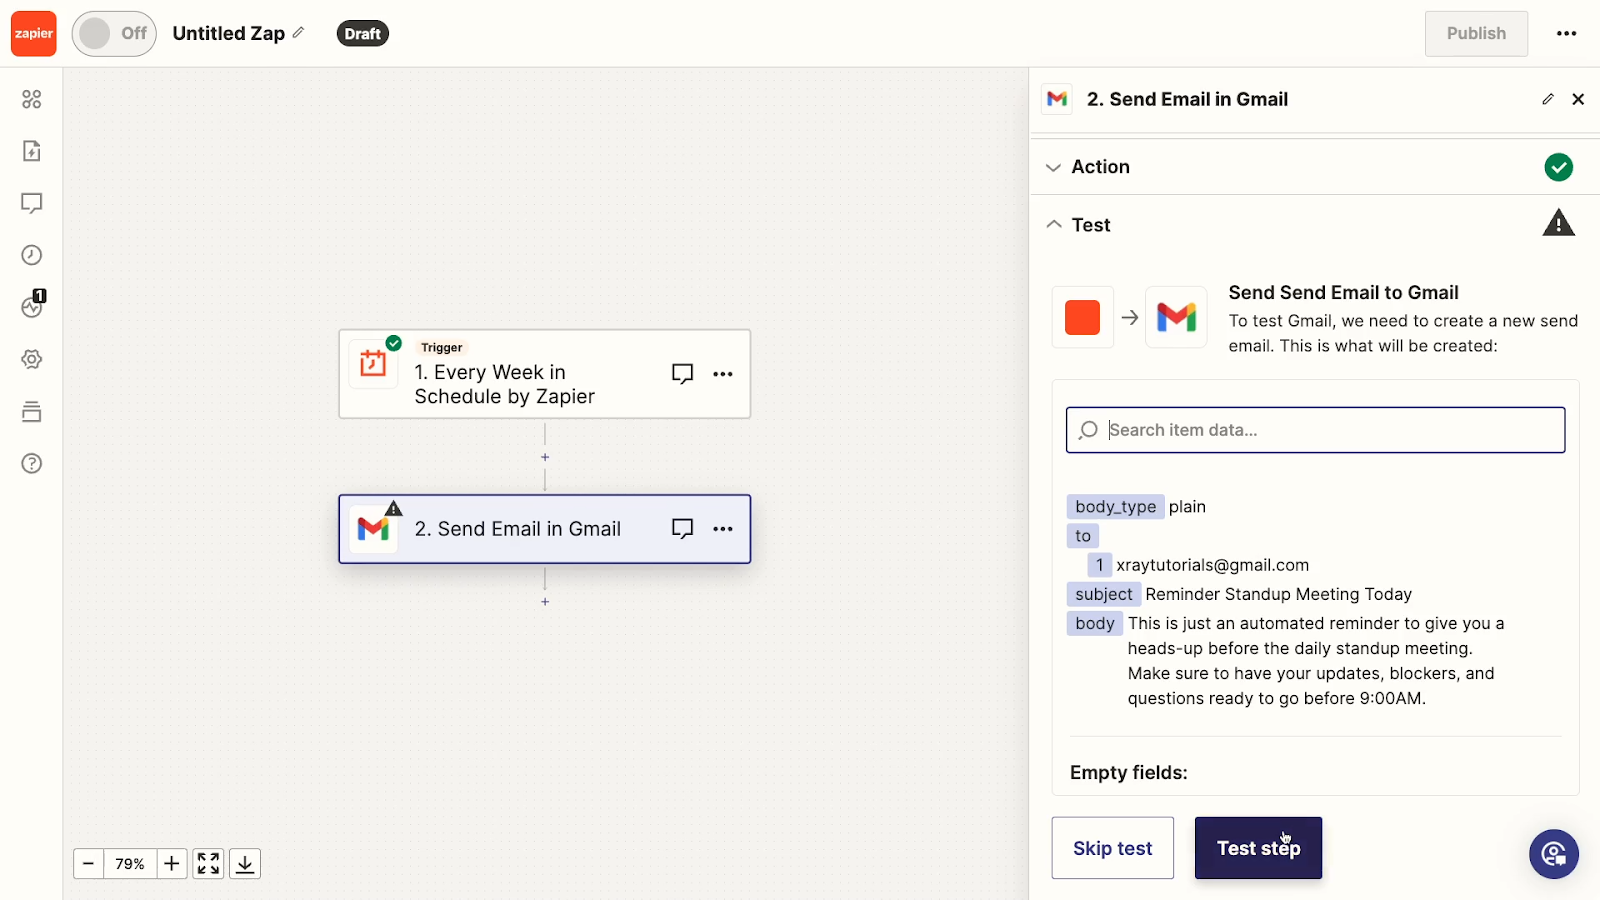Click the Empty fields heading
Image resolution: width=1600 pixels, height=900 pixels.
coord(1129,773)
